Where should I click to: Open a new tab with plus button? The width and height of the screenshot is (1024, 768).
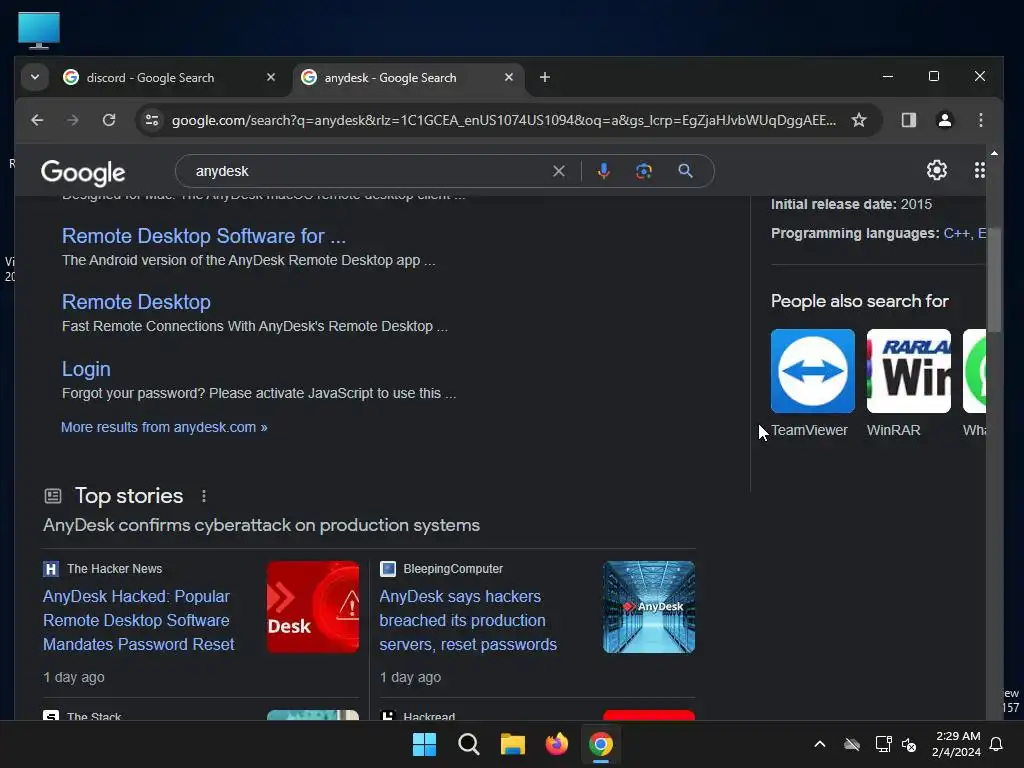point(545,77)
